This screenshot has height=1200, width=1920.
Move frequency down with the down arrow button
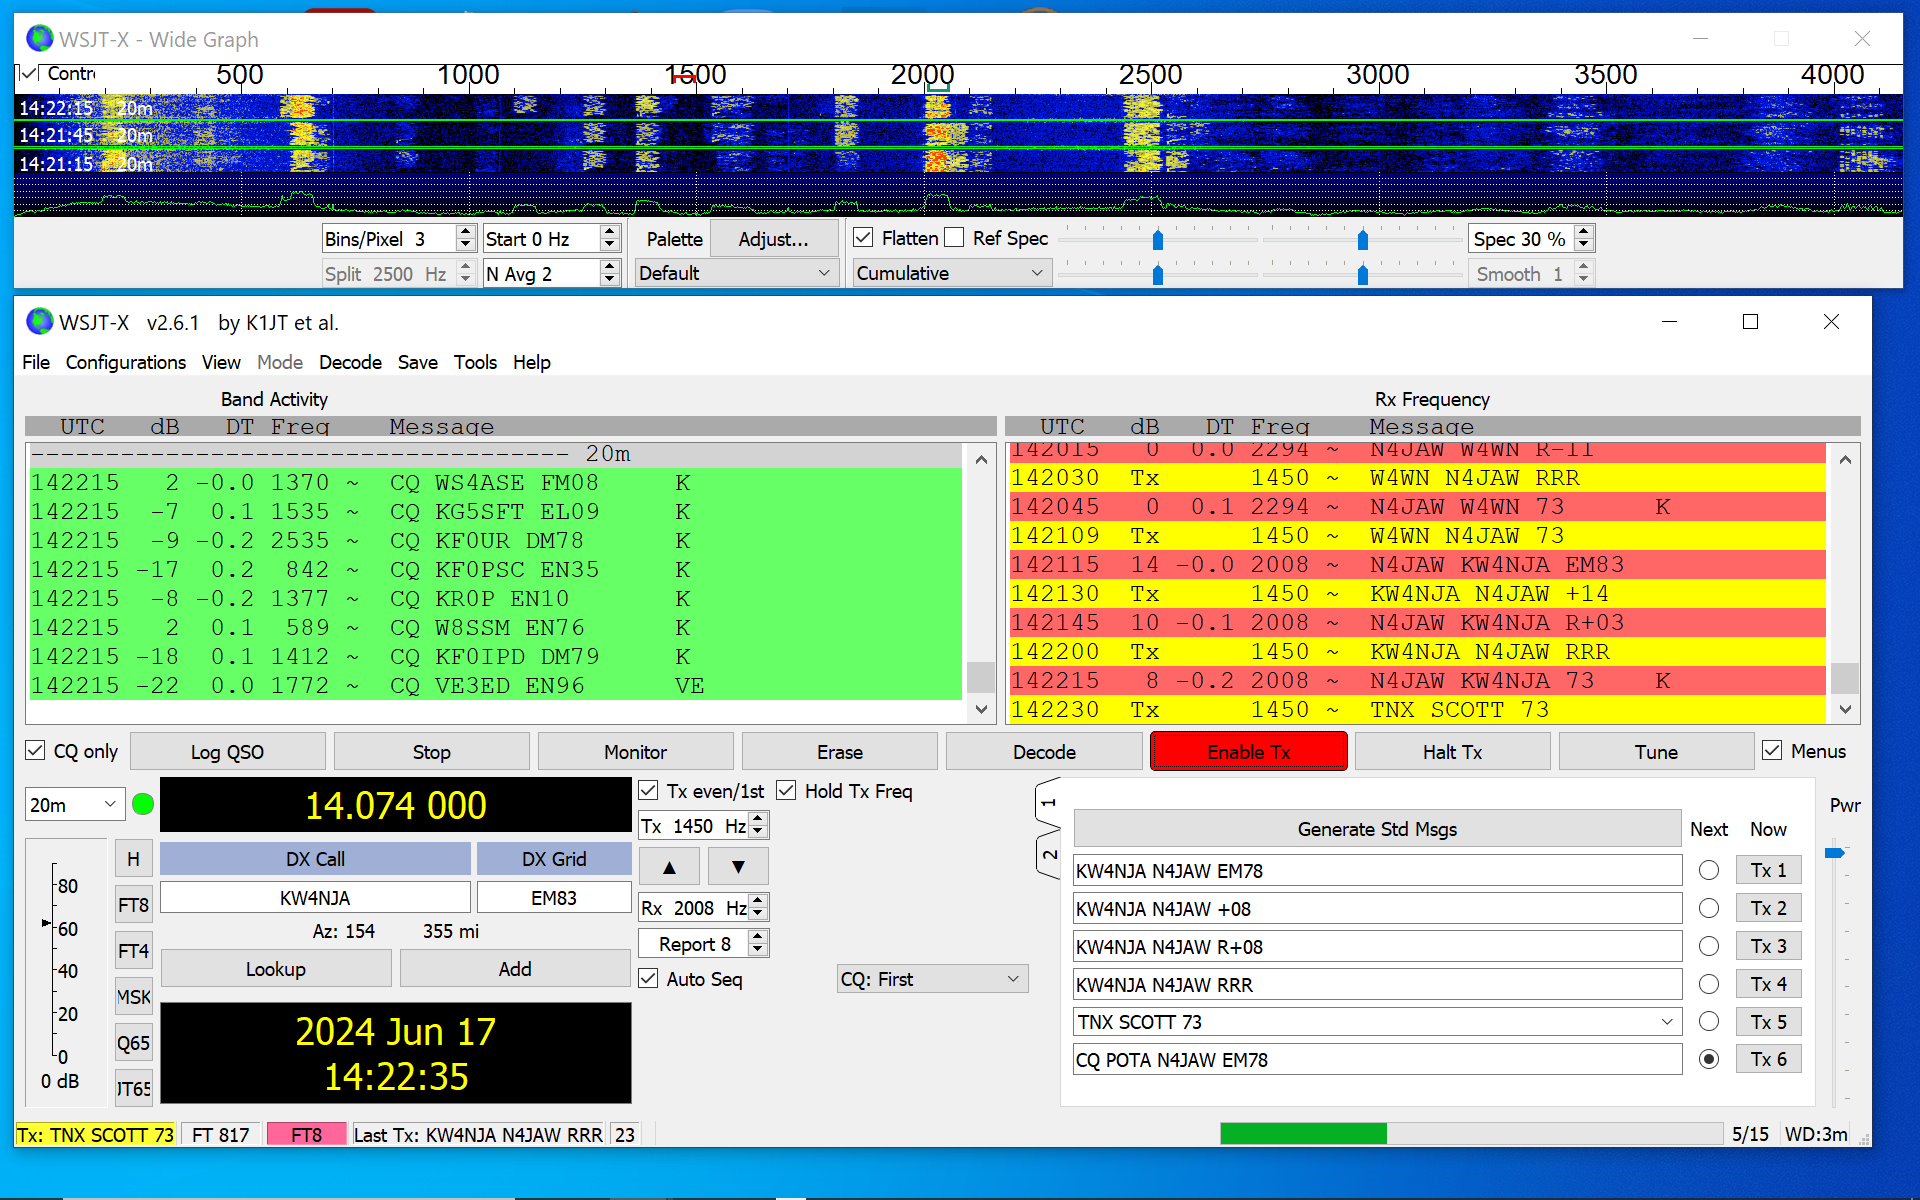[738, 867]
